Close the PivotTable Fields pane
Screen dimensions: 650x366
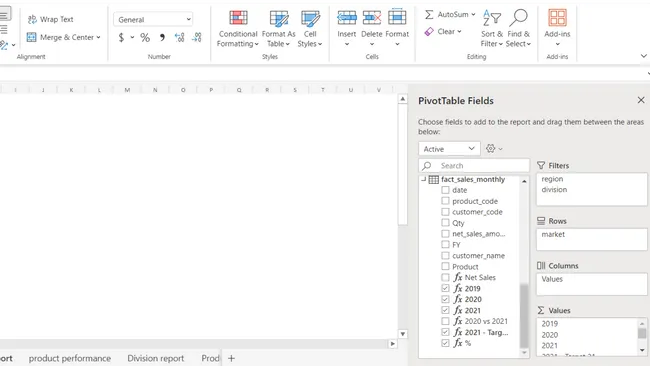[641, 100]
